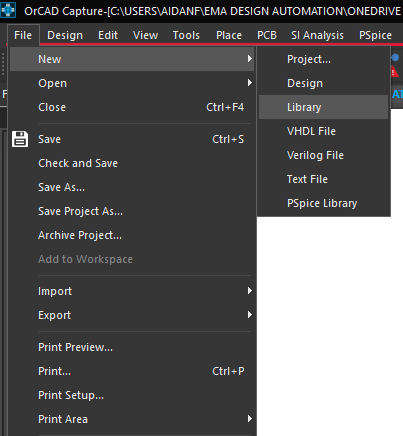Screen dimensions: 403x436
Task: Click the blue dot toolbar icon
Action: tap(395, 57)
